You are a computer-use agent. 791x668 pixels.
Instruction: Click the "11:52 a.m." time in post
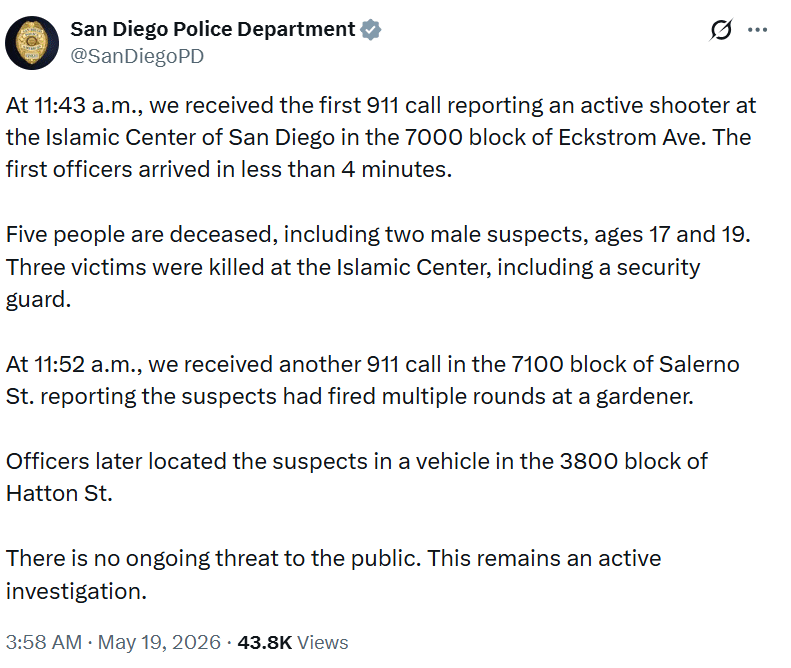(87, 365)
